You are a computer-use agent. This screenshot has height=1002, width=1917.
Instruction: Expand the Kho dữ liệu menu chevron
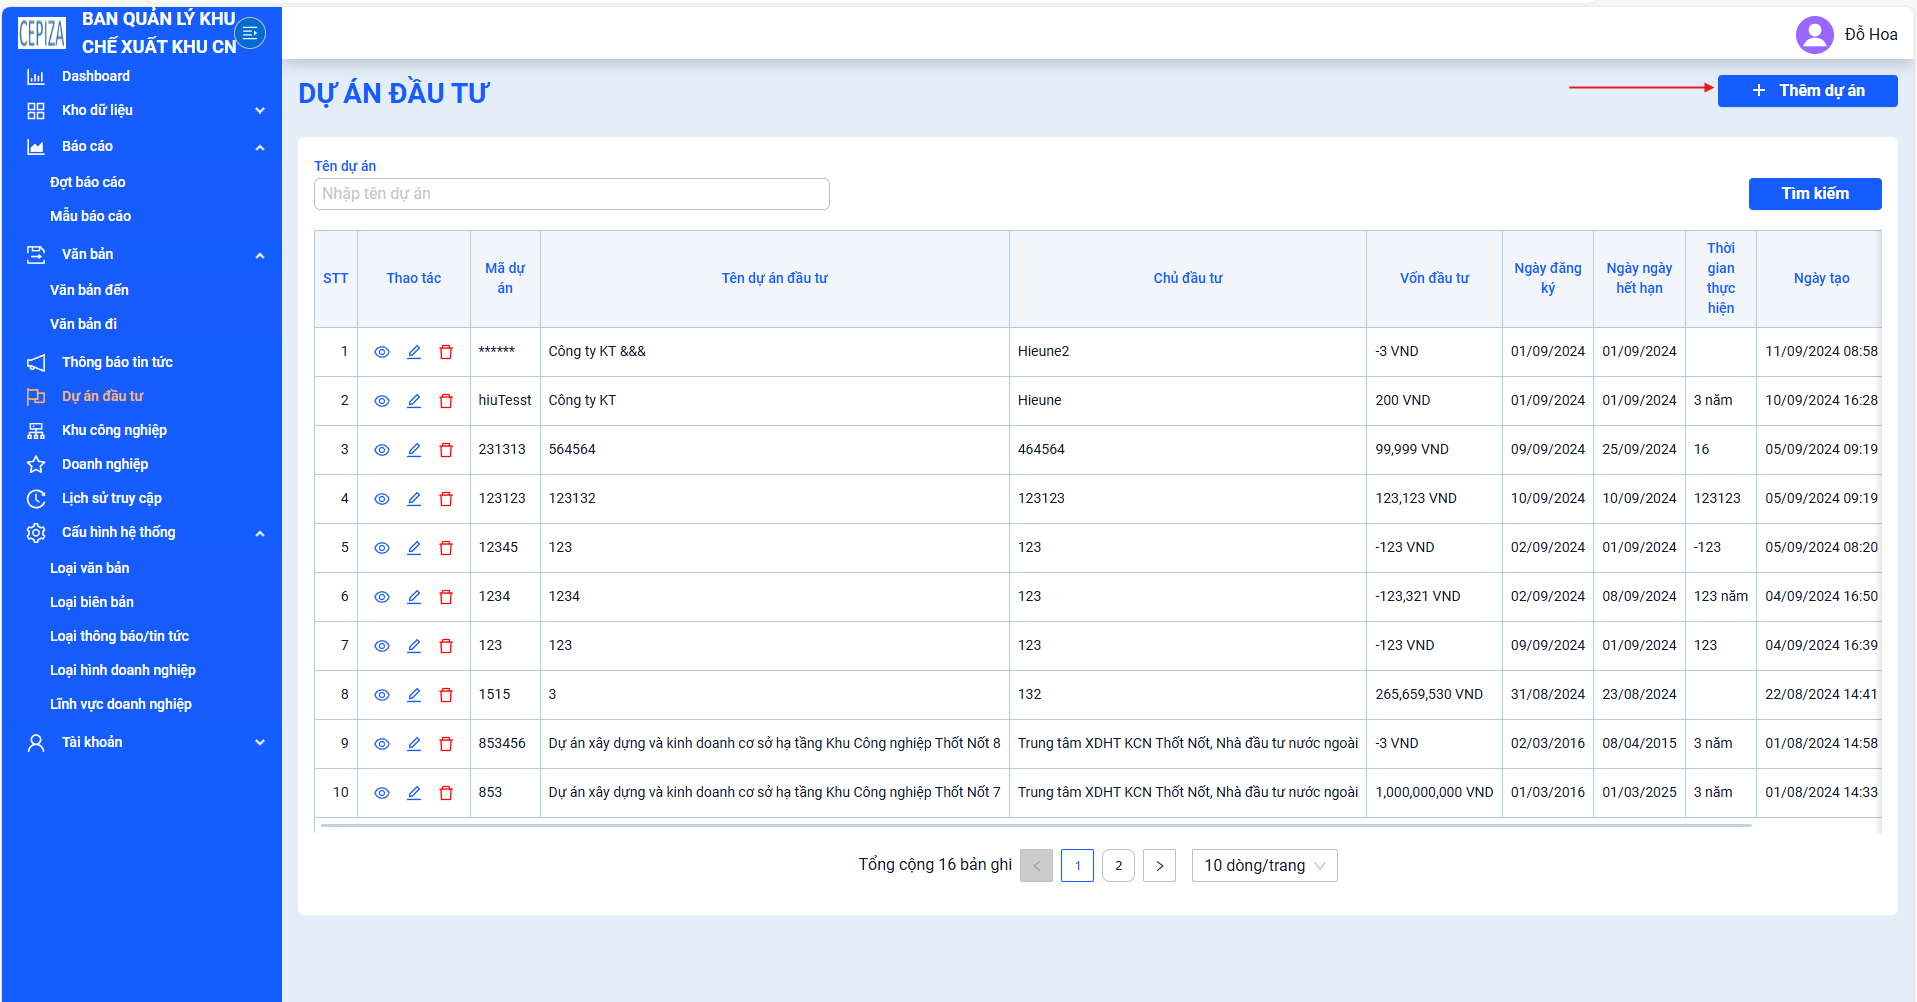pyautogui.click(x=260, y=111)
